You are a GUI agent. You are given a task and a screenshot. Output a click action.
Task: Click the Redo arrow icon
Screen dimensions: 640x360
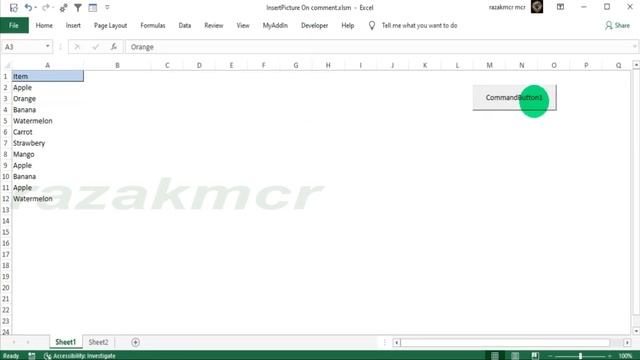[x=46, y=7]
